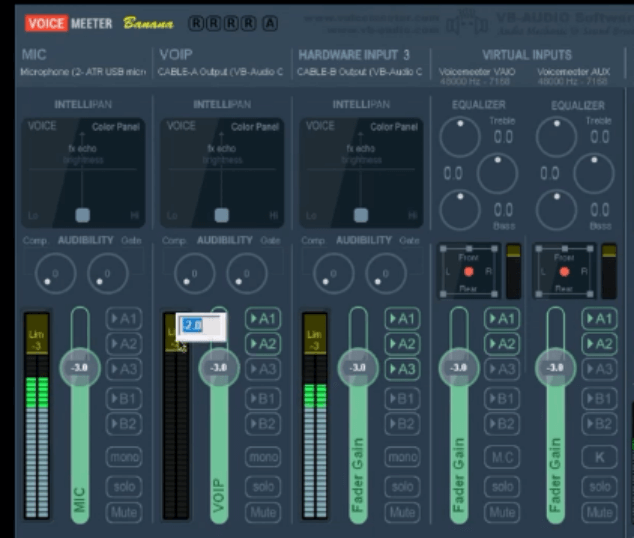This screenshot has height=538, width=634.
Task: Enable mono on Hardware Input 3
Action: coord(402,457)
